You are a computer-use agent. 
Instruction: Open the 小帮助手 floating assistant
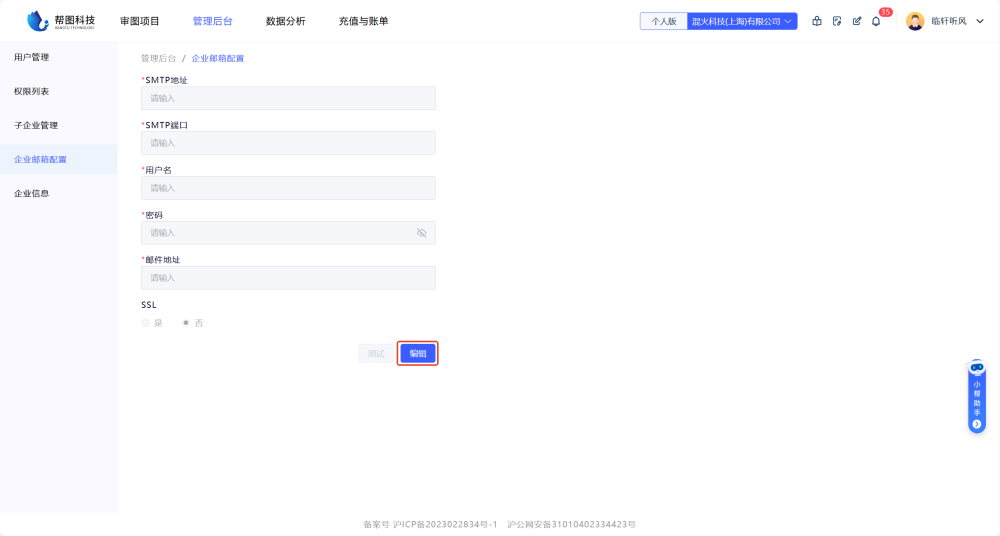[x=977, y=396]
